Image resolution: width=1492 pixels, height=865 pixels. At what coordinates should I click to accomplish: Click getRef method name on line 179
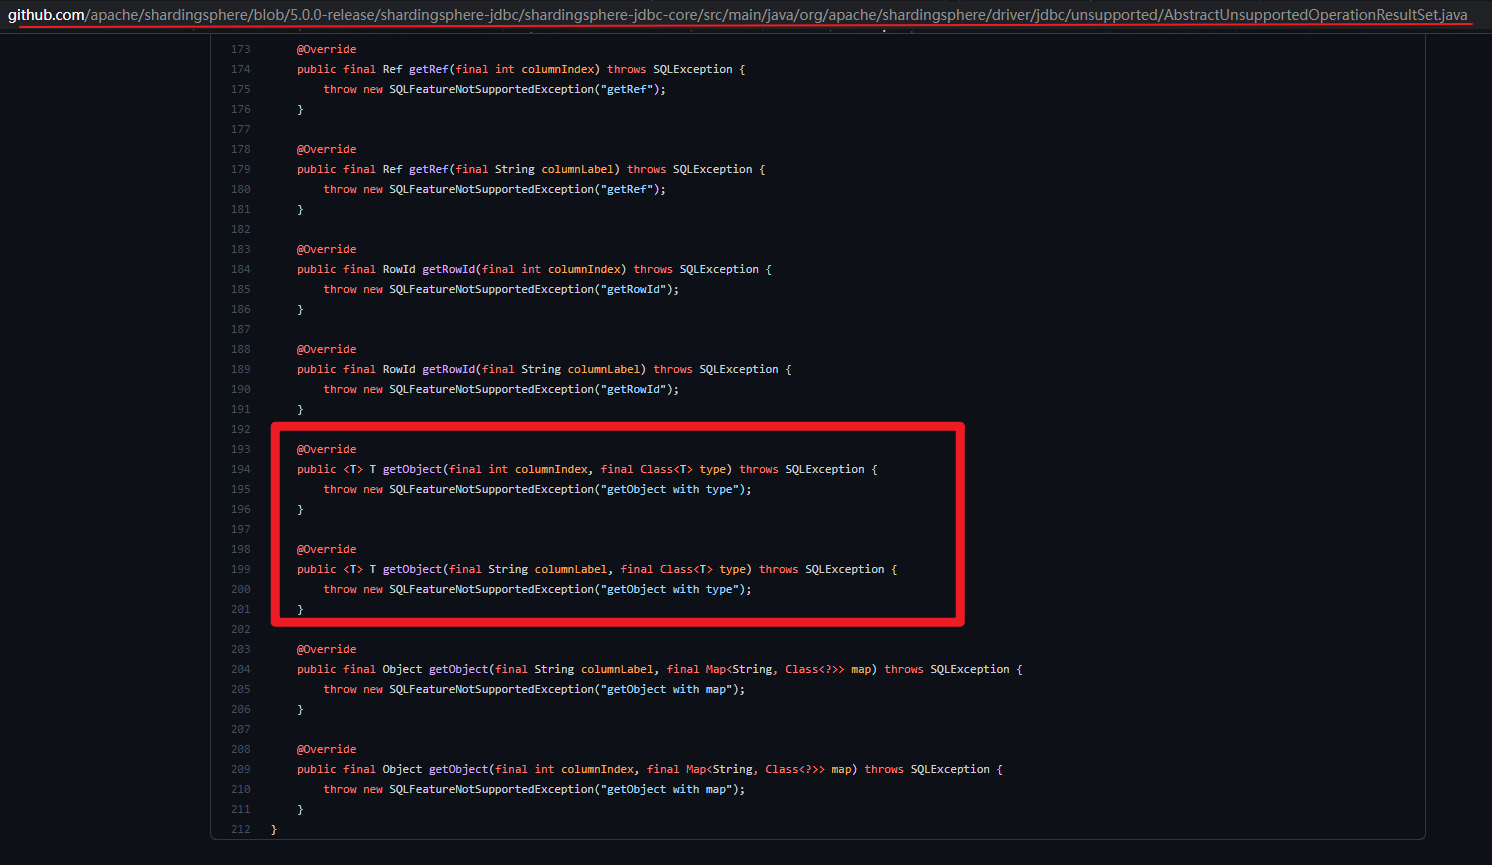pos(429,169)
